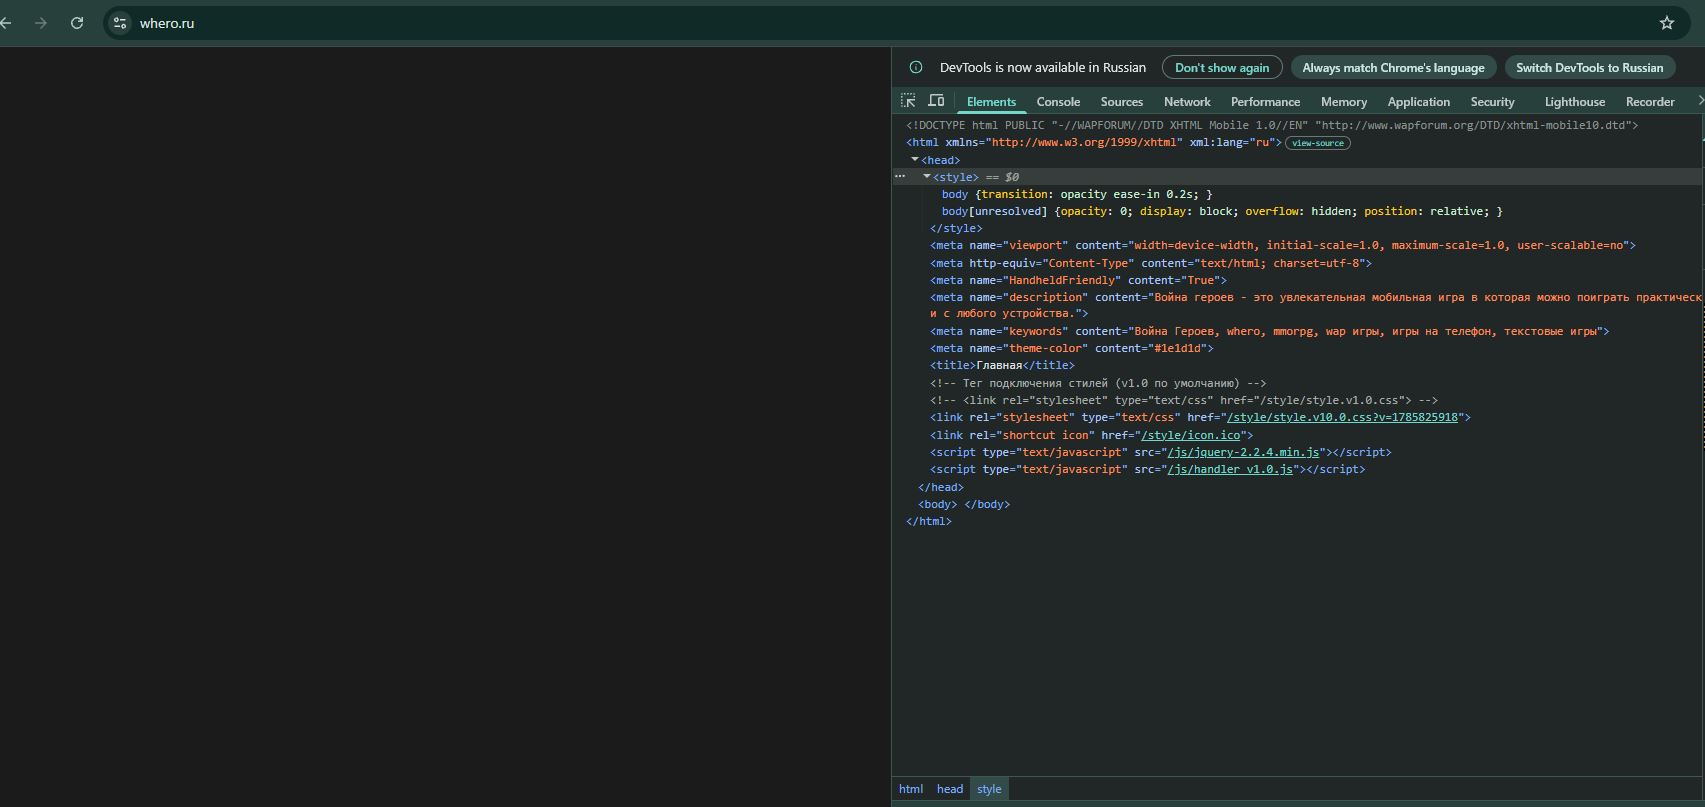Screen dimensions: 1705x807
Task: Select the html xmlns element row
Action: click(x=1094, y=143)
